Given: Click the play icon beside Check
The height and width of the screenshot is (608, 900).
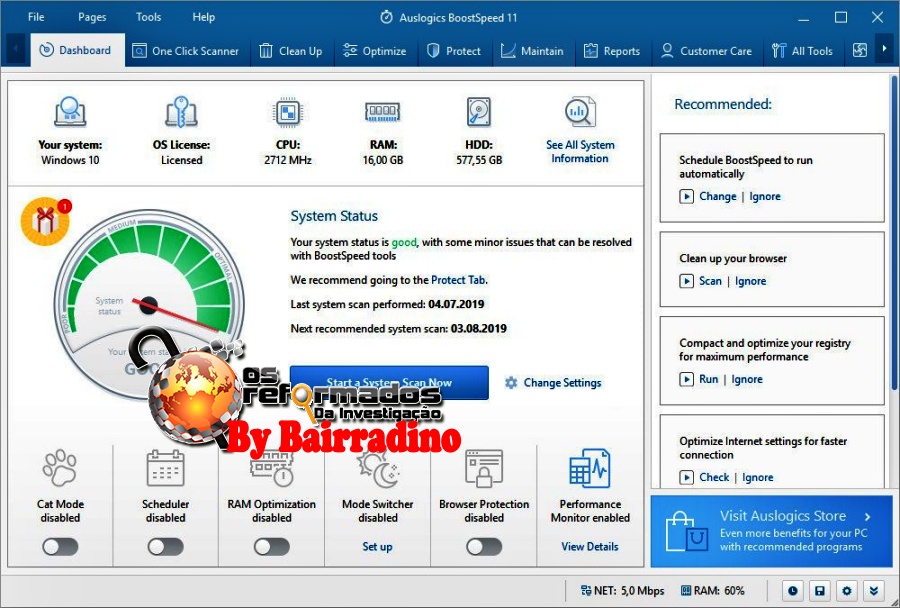Looking at the screenshot, I should [x=686, y=477].
